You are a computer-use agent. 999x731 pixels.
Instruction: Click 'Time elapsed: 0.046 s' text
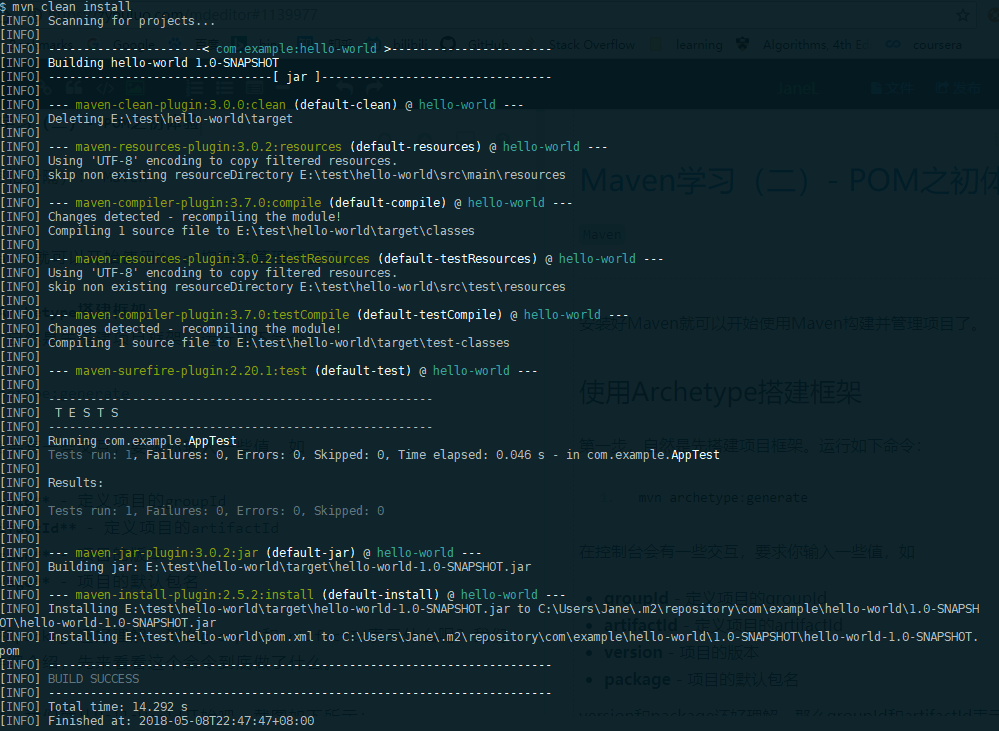pyautogui.click(x=471, y=455)
